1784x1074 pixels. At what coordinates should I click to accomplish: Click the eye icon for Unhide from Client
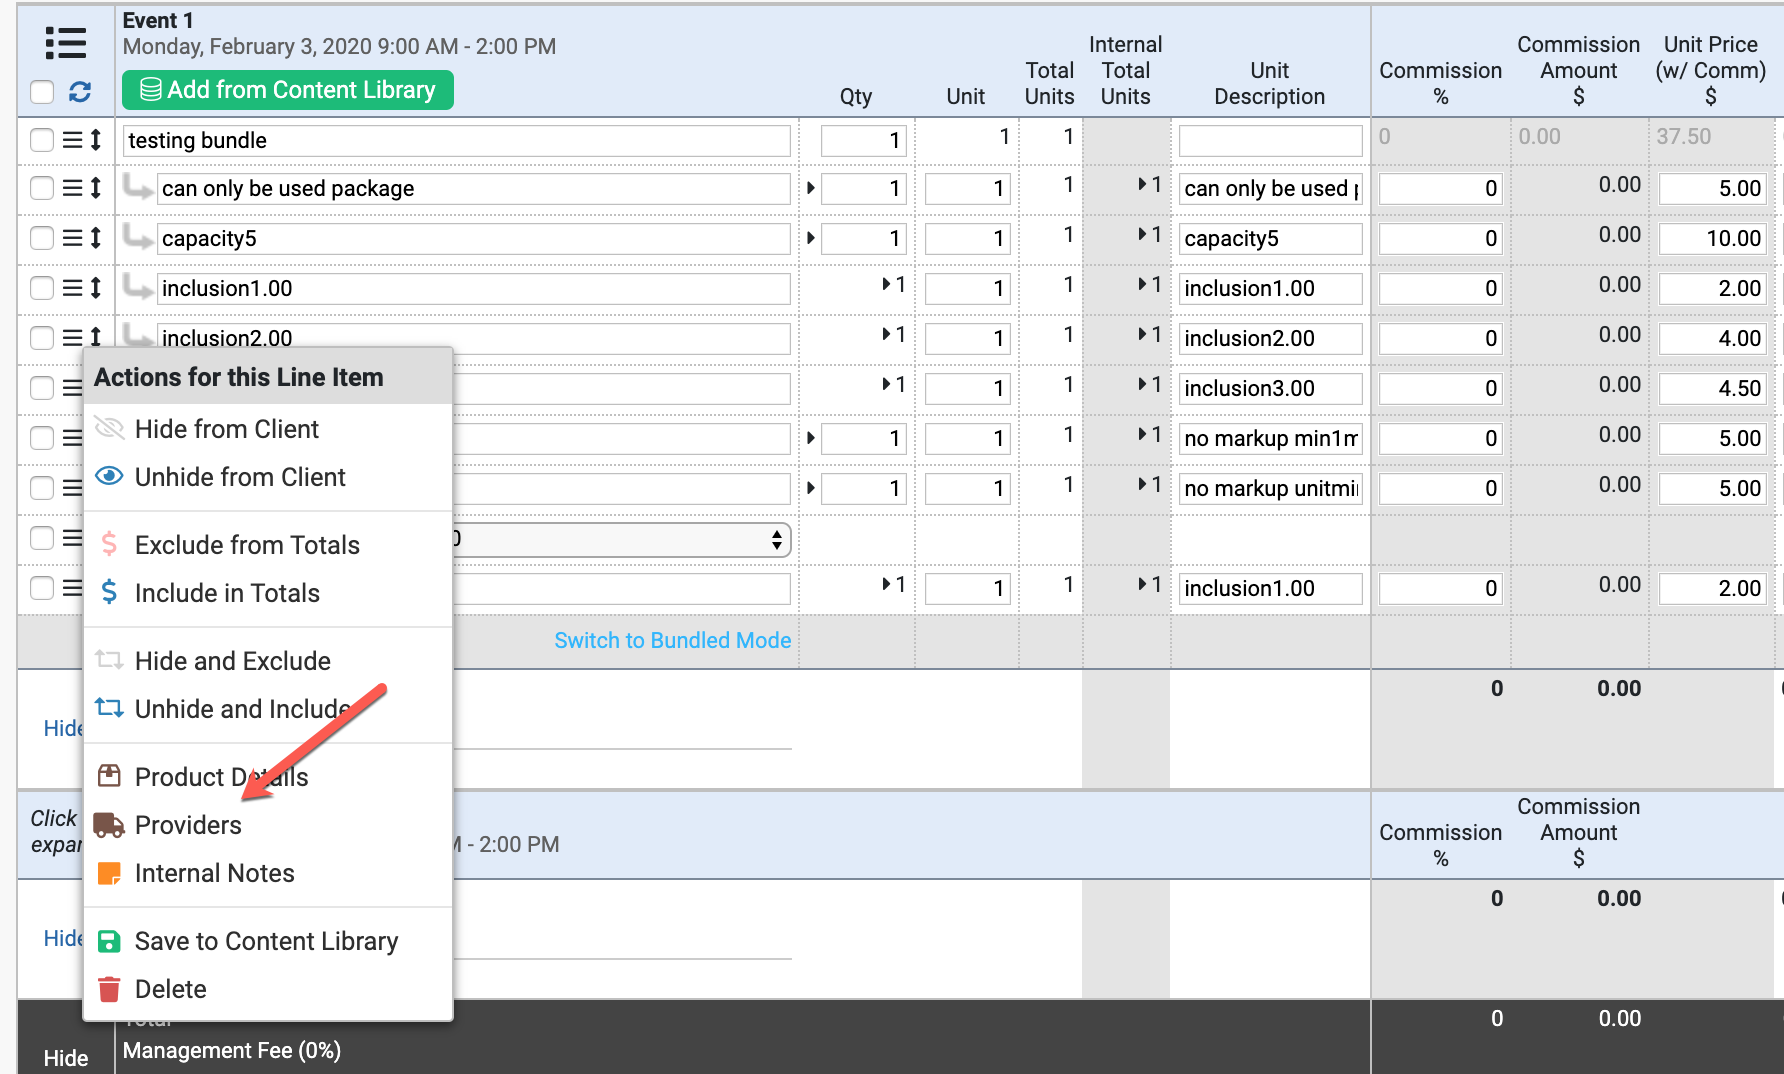pos(109,476)
